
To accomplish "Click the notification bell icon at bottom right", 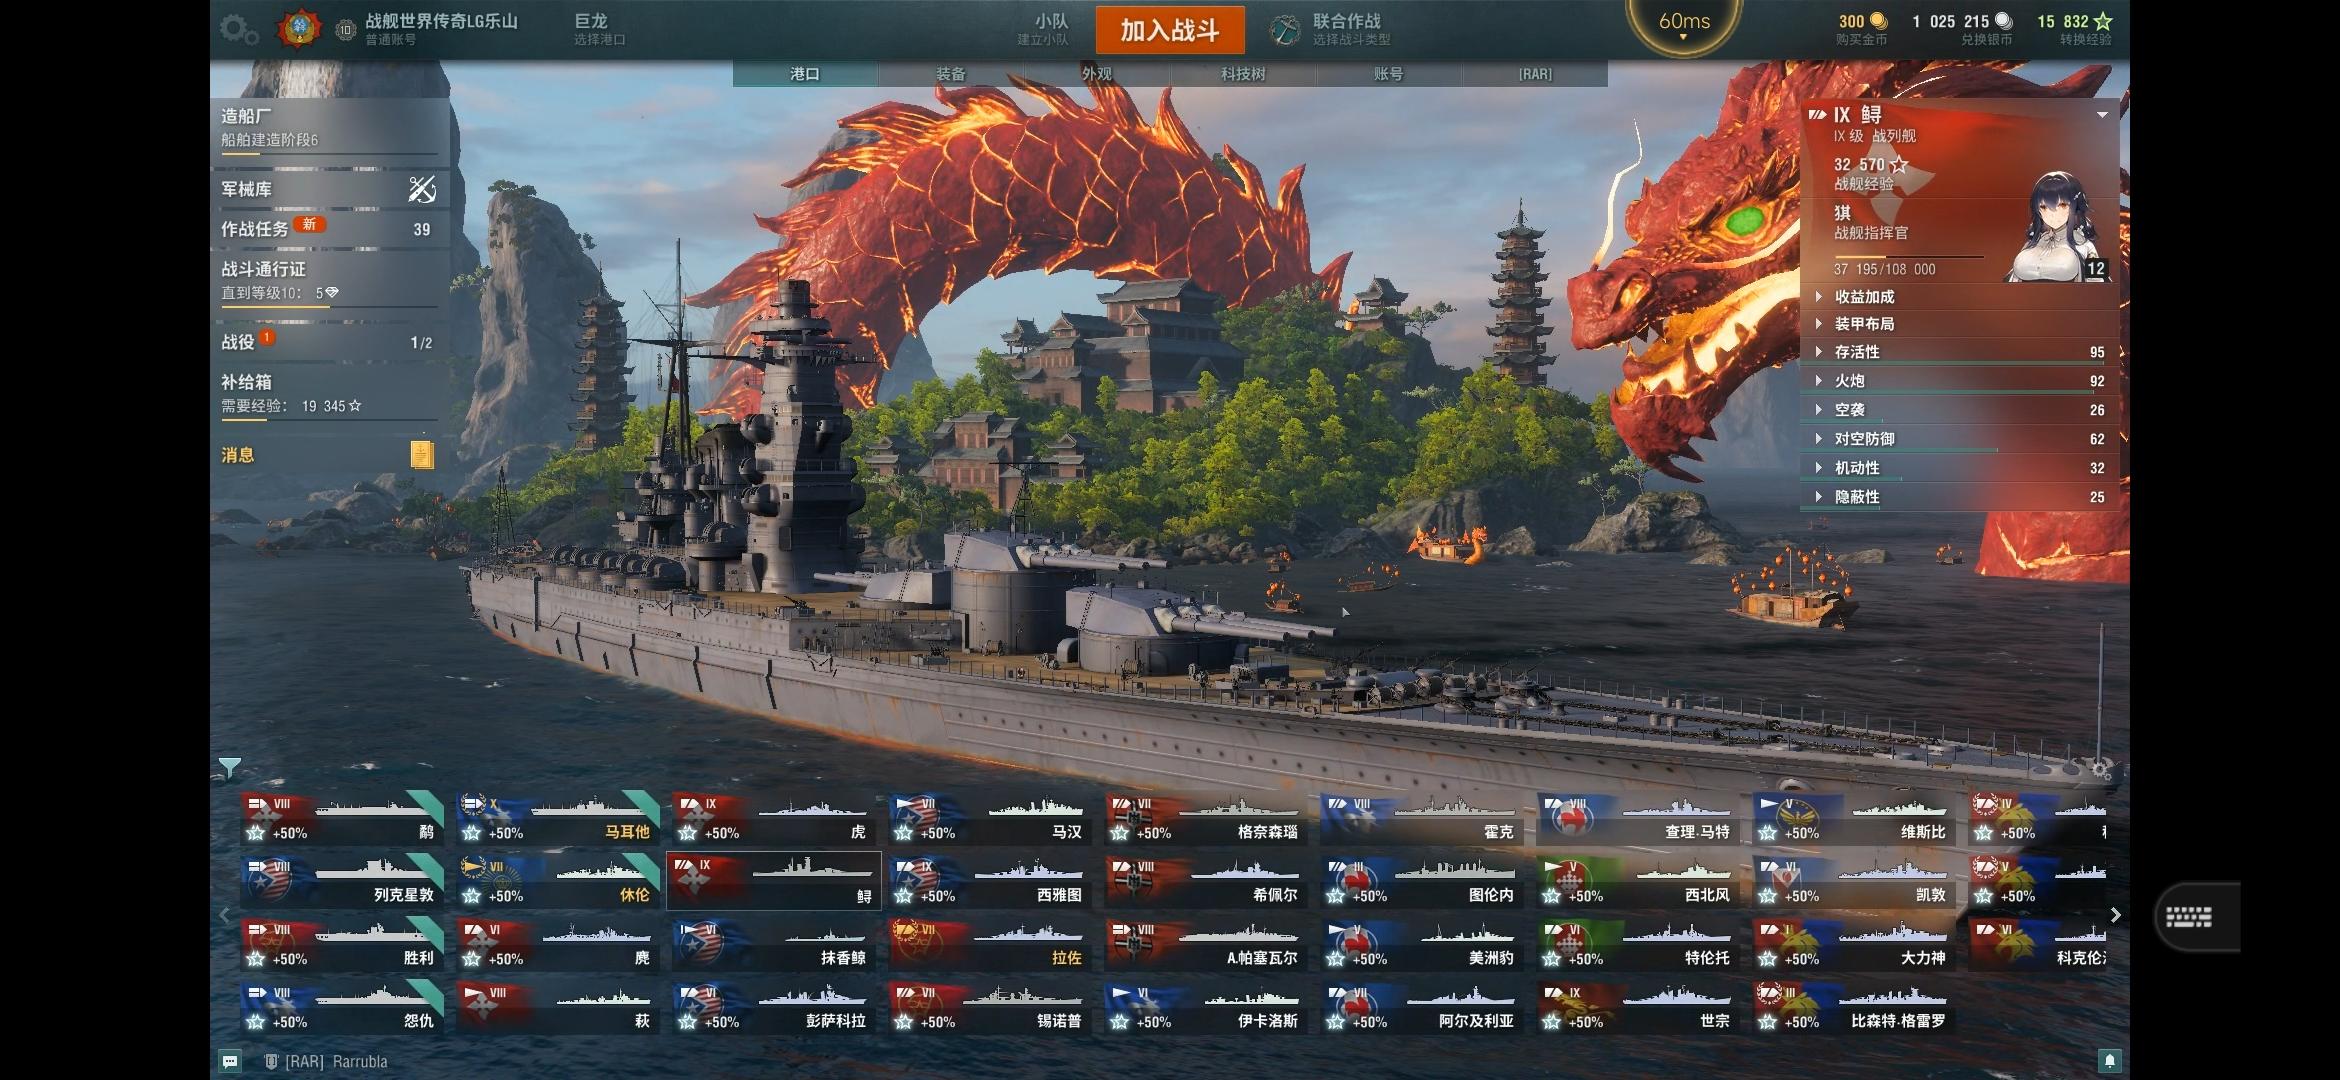I will click(2109, 1061).
